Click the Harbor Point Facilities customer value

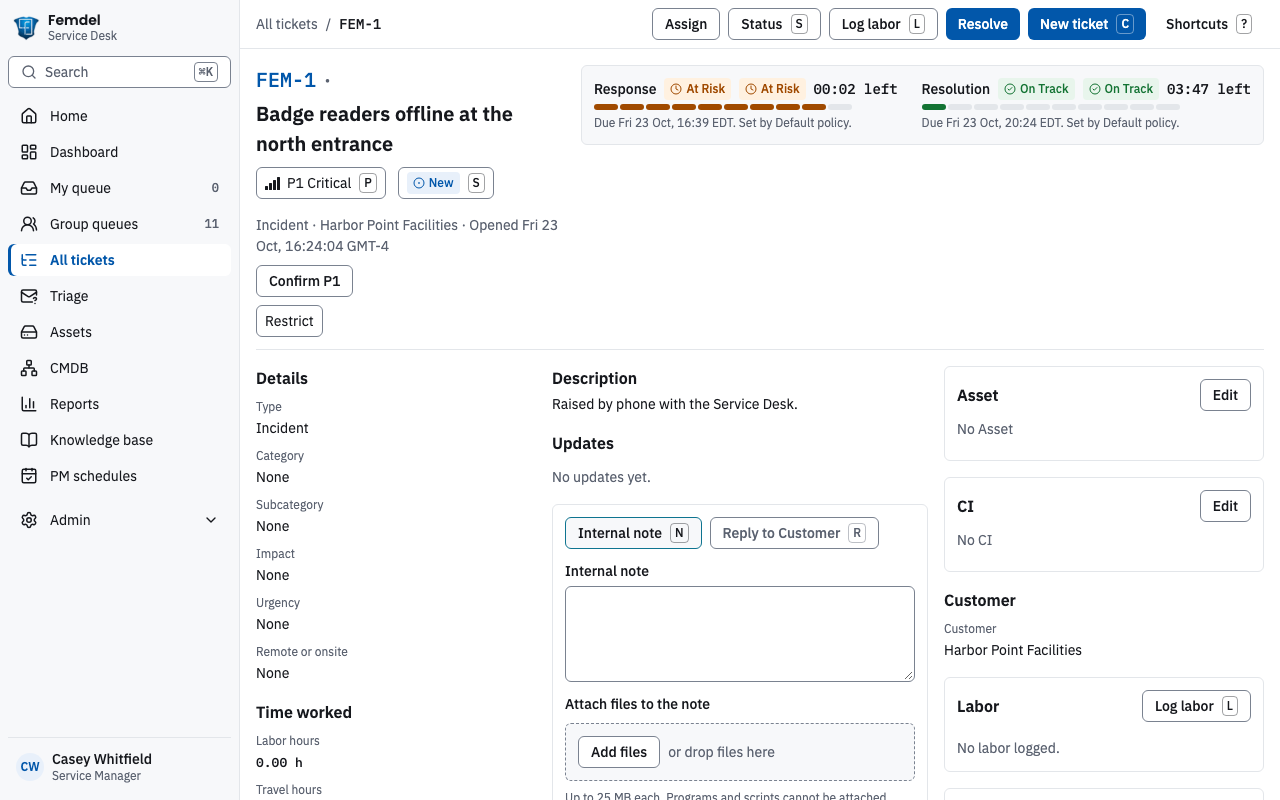click(x=1013, y=650)
